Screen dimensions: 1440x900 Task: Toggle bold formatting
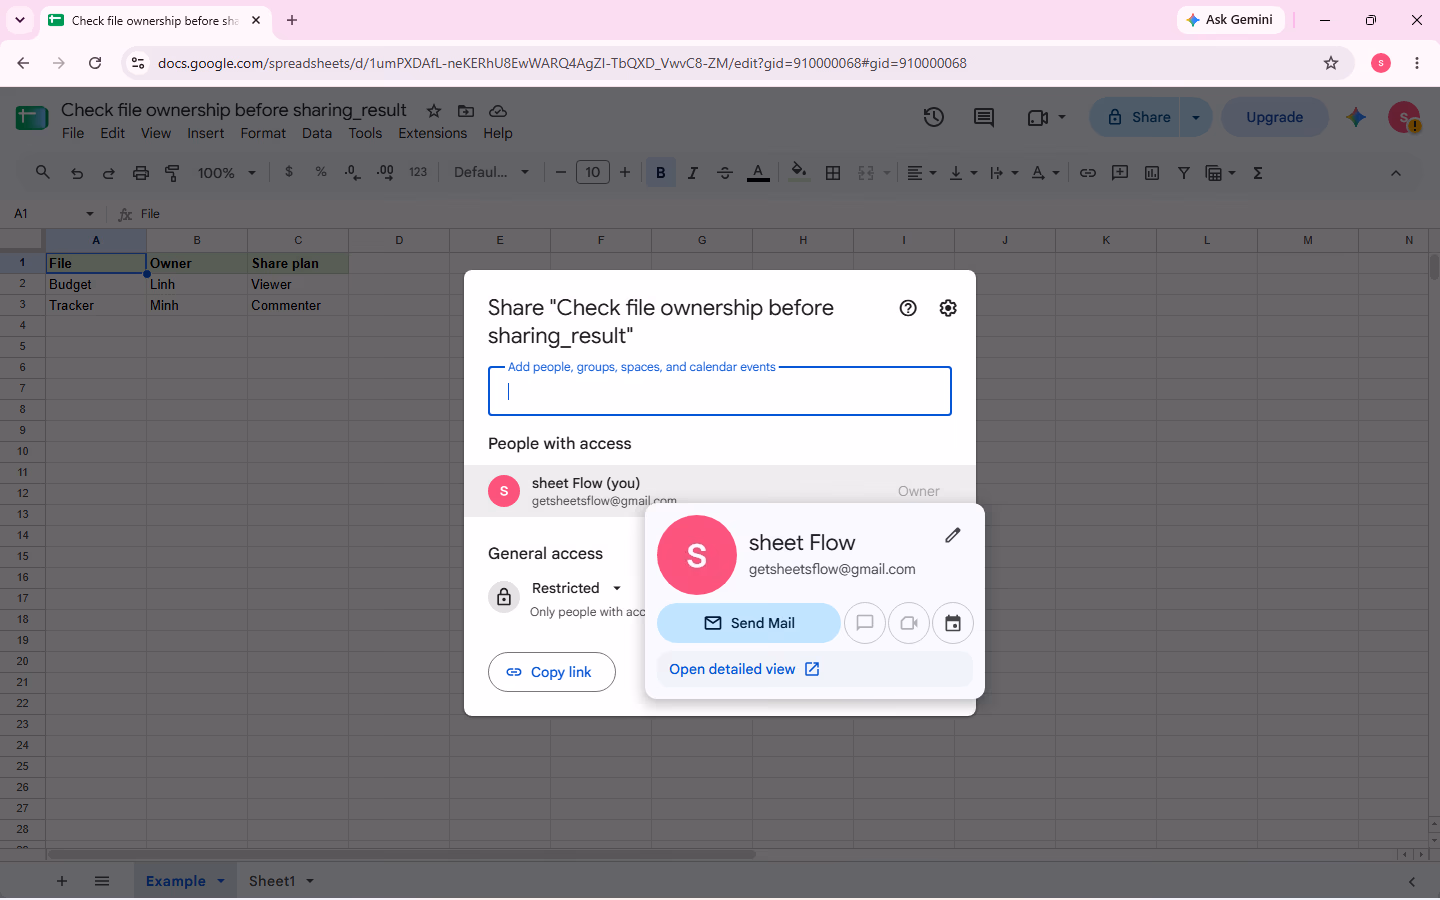(x=661, y=173)
